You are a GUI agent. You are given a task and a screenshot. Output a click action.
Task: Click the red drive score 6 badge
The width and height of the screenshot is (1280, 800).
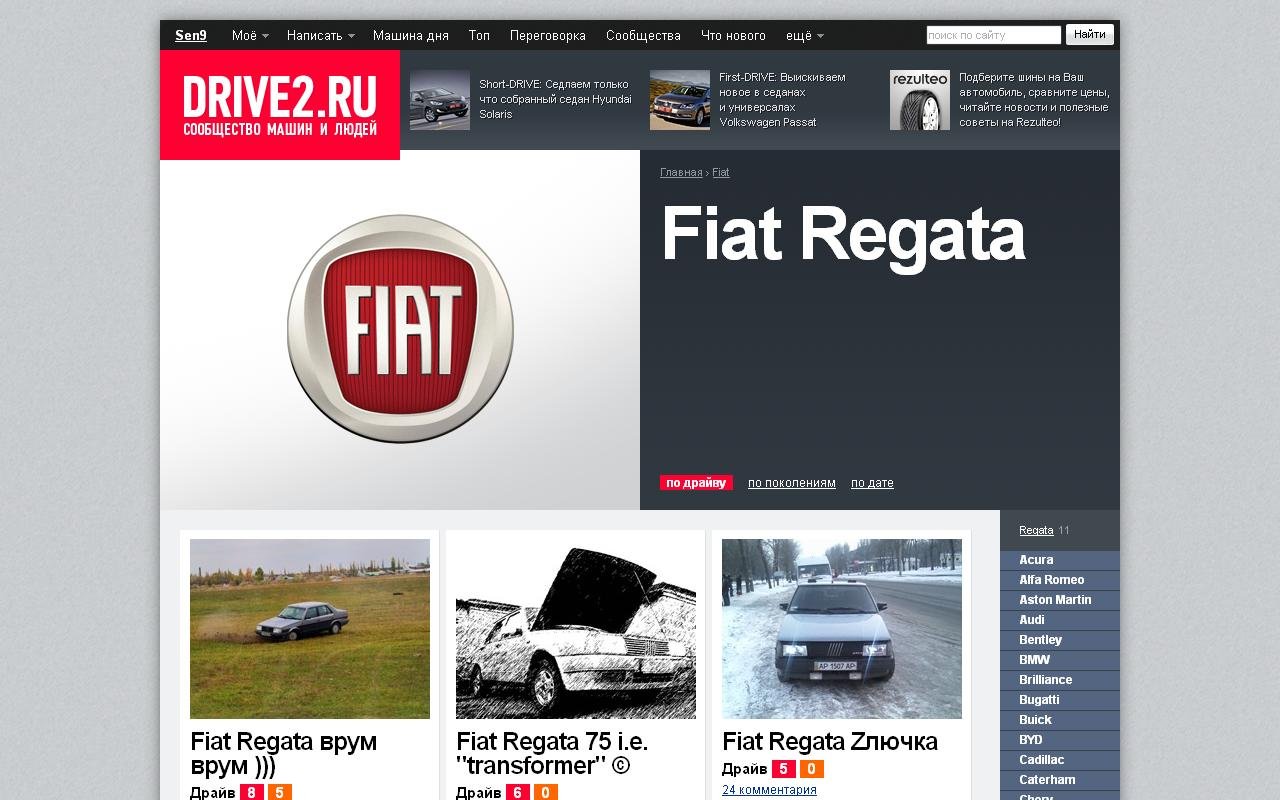(x=518, y=793)
